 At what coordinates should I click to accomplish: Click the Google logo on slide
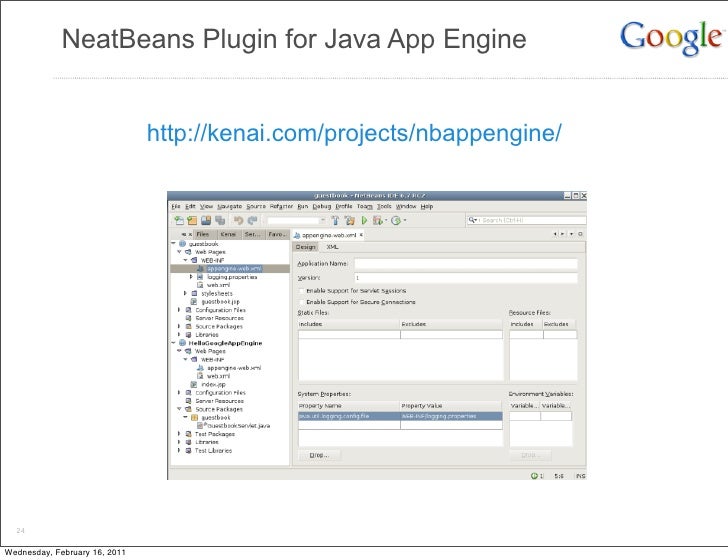(671, 37)
